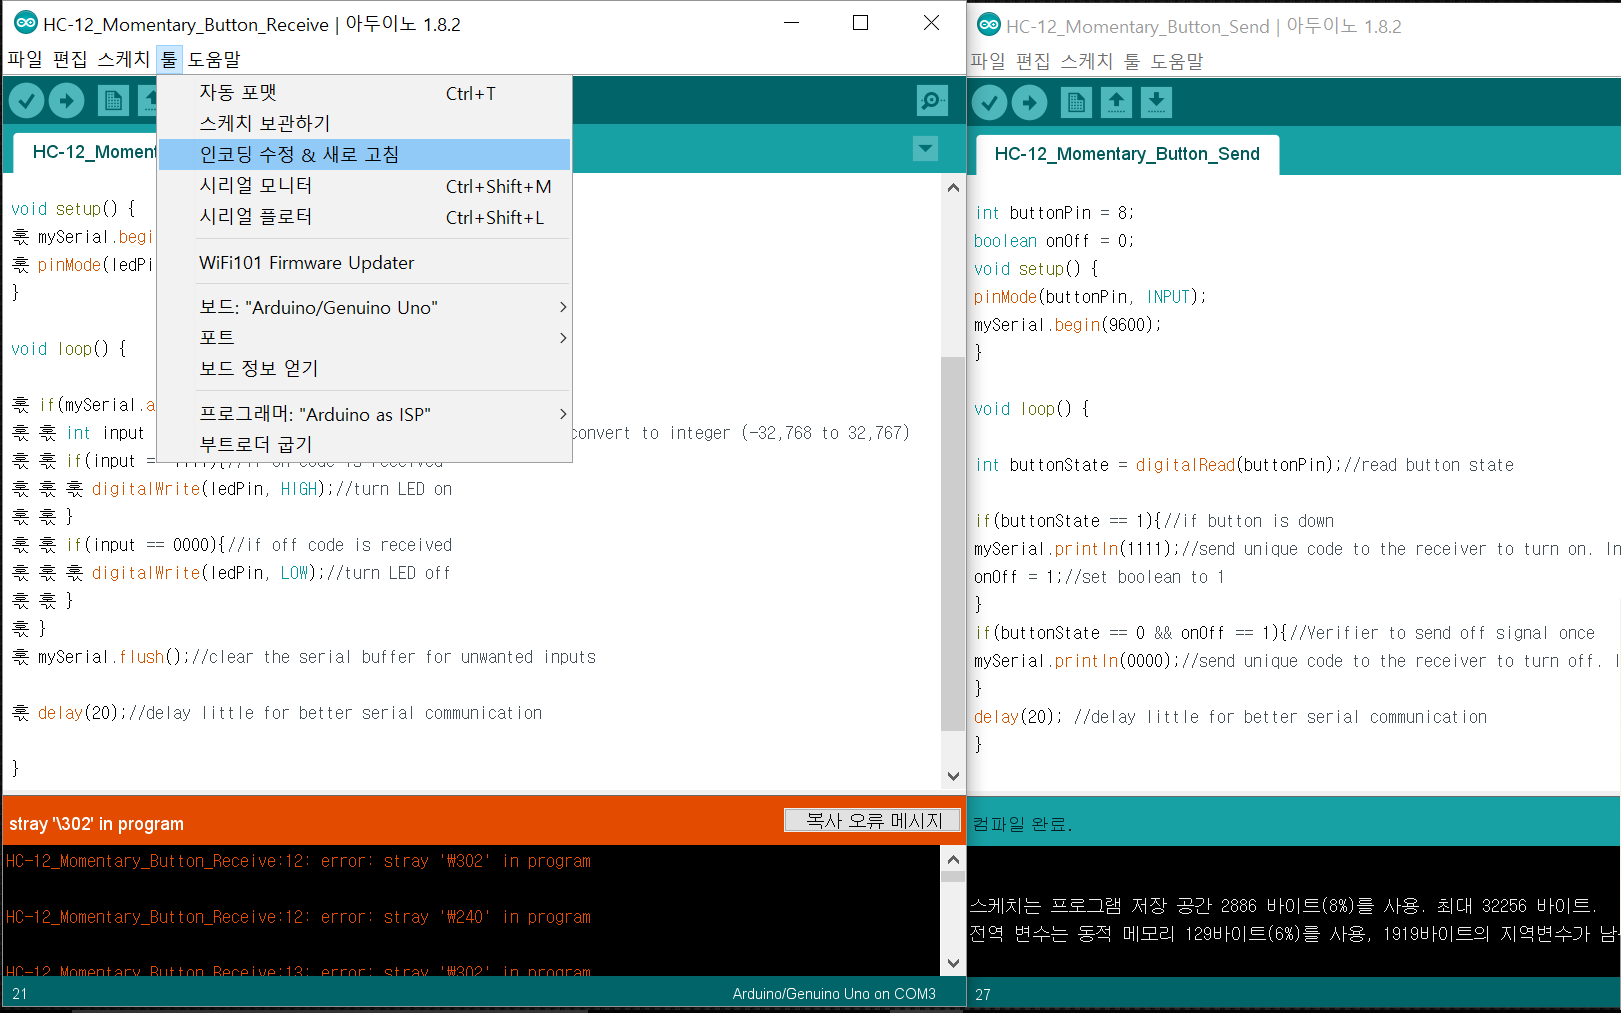Open 편집 menu in Send window
The height and width of the screenshot is (1013, 1621).
(1033, 61)
